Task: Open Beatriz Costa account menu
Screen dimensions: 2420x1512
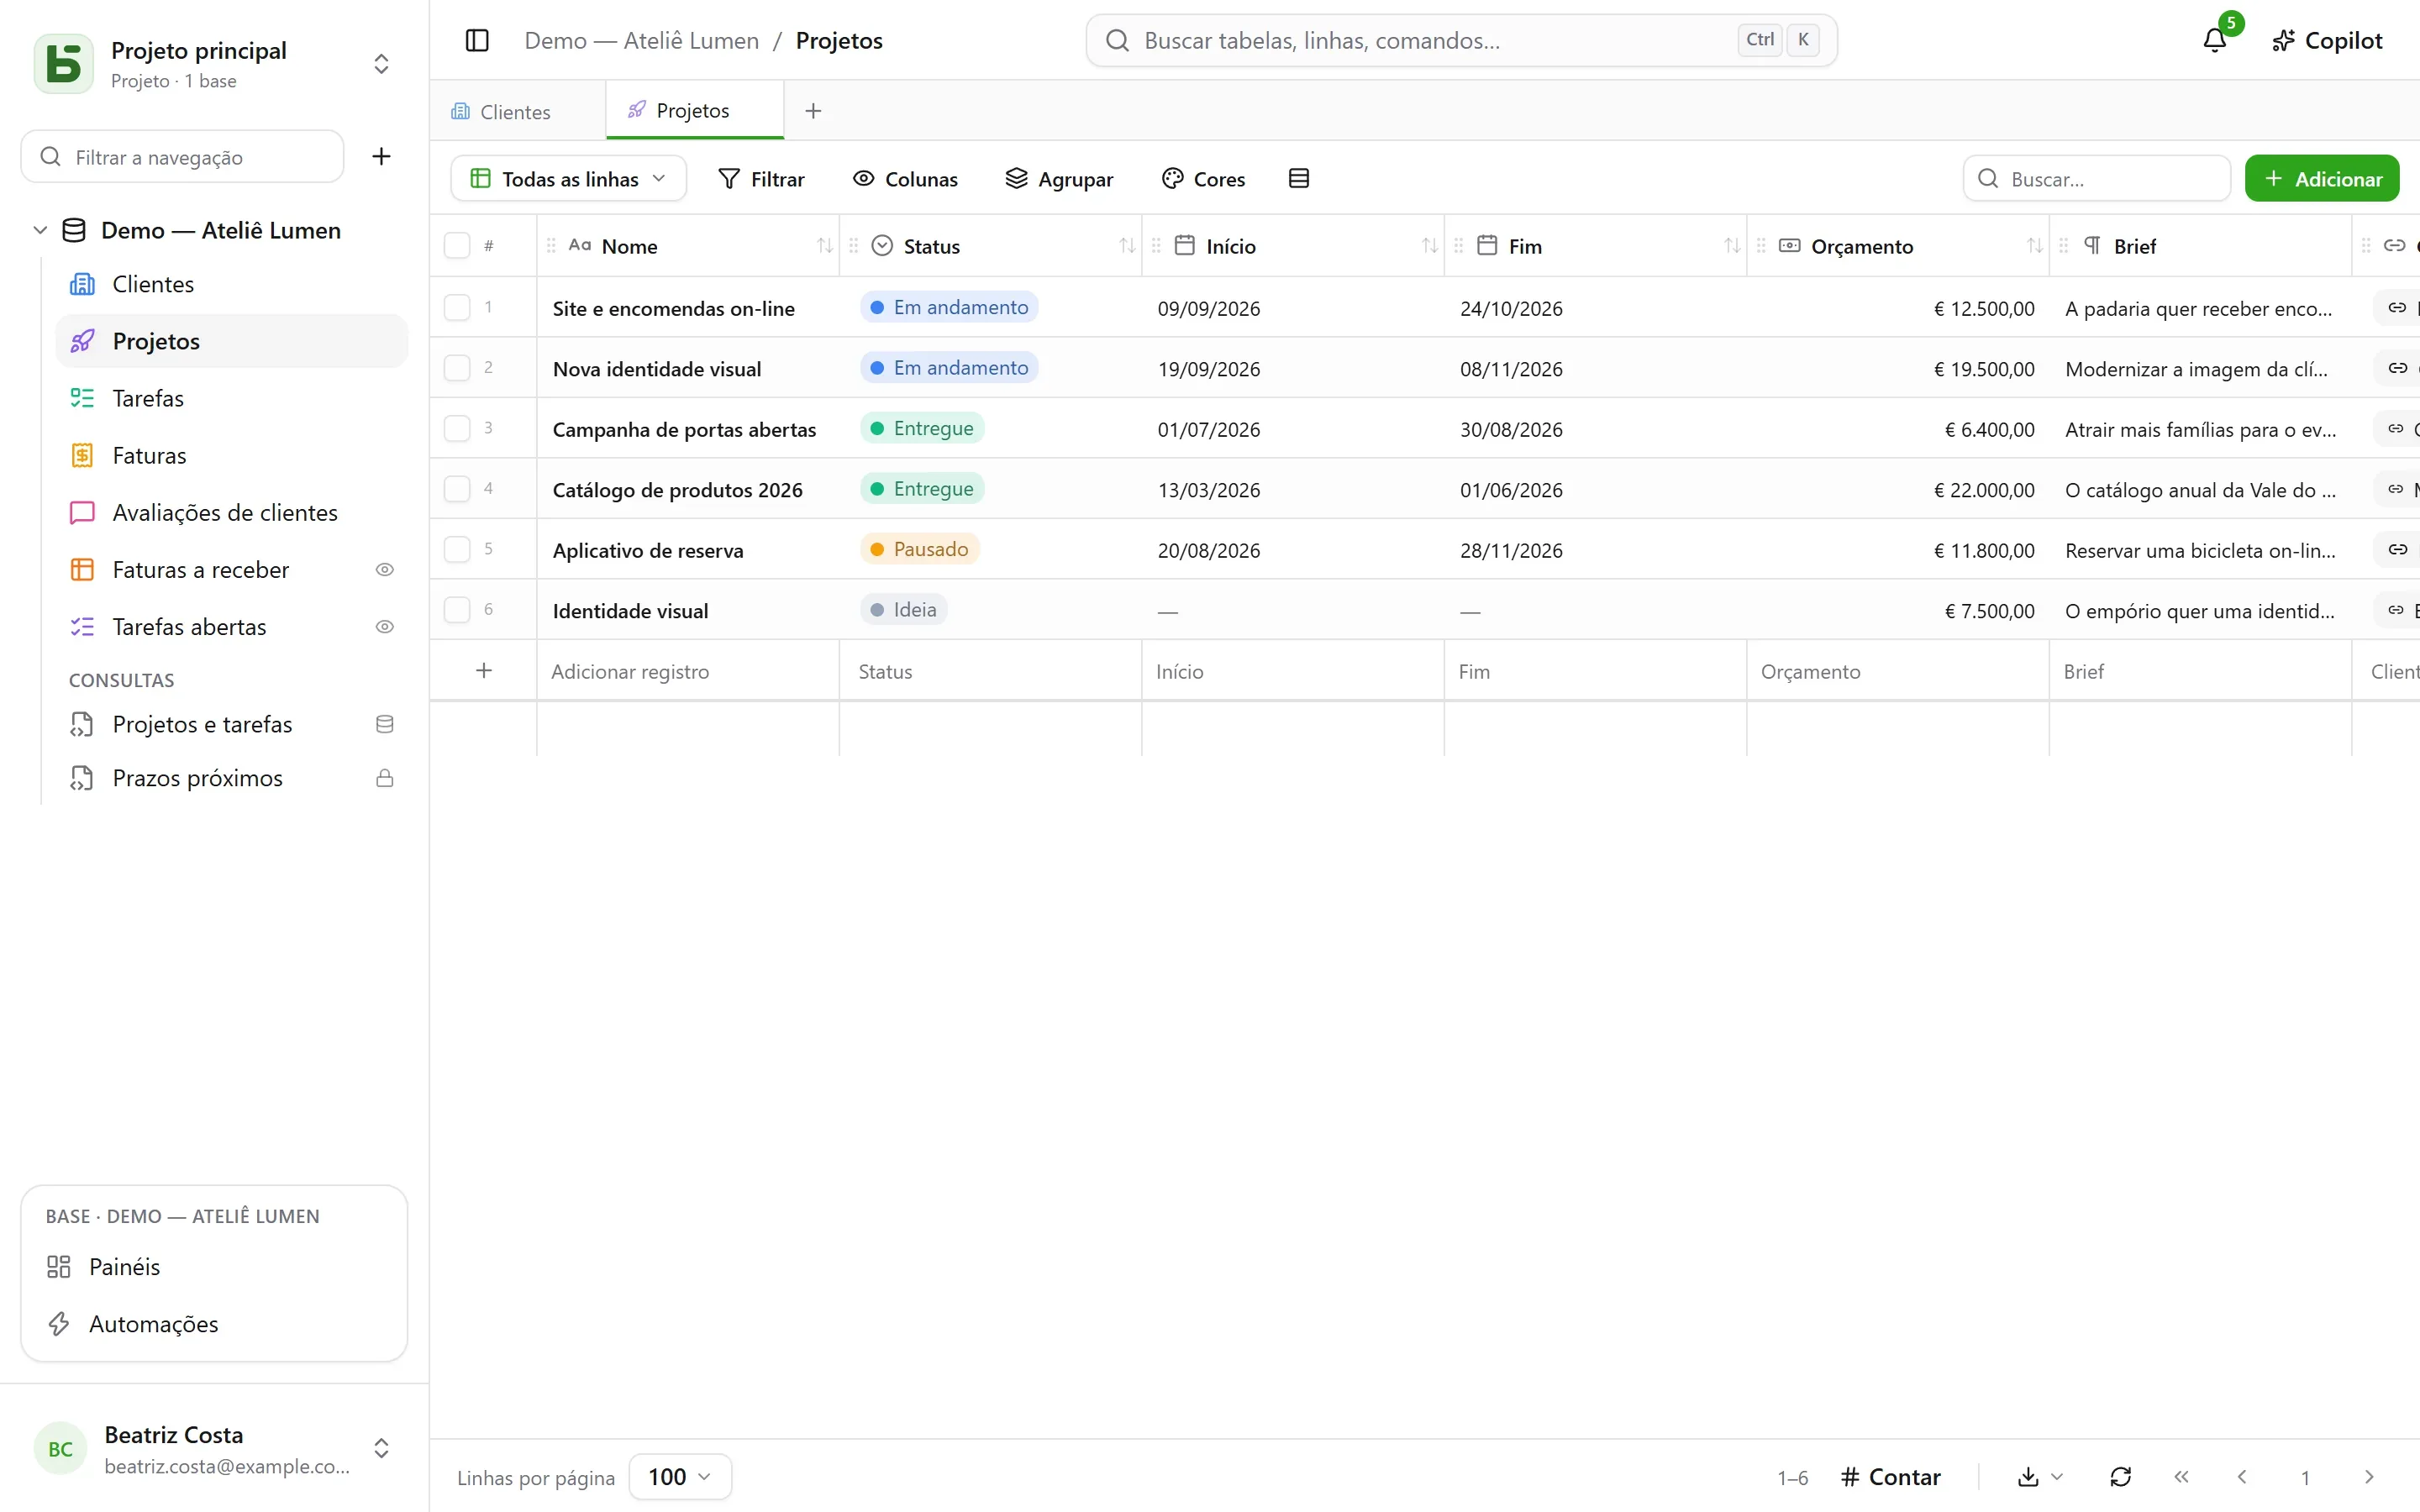Action: [x=214, y=1449]
